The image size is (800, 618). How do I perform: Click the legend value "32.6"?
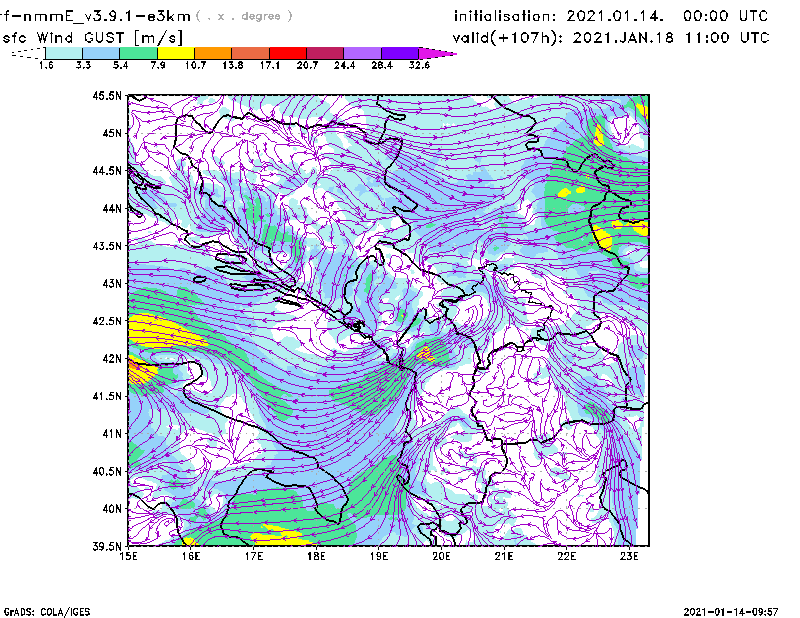(419, 65)
